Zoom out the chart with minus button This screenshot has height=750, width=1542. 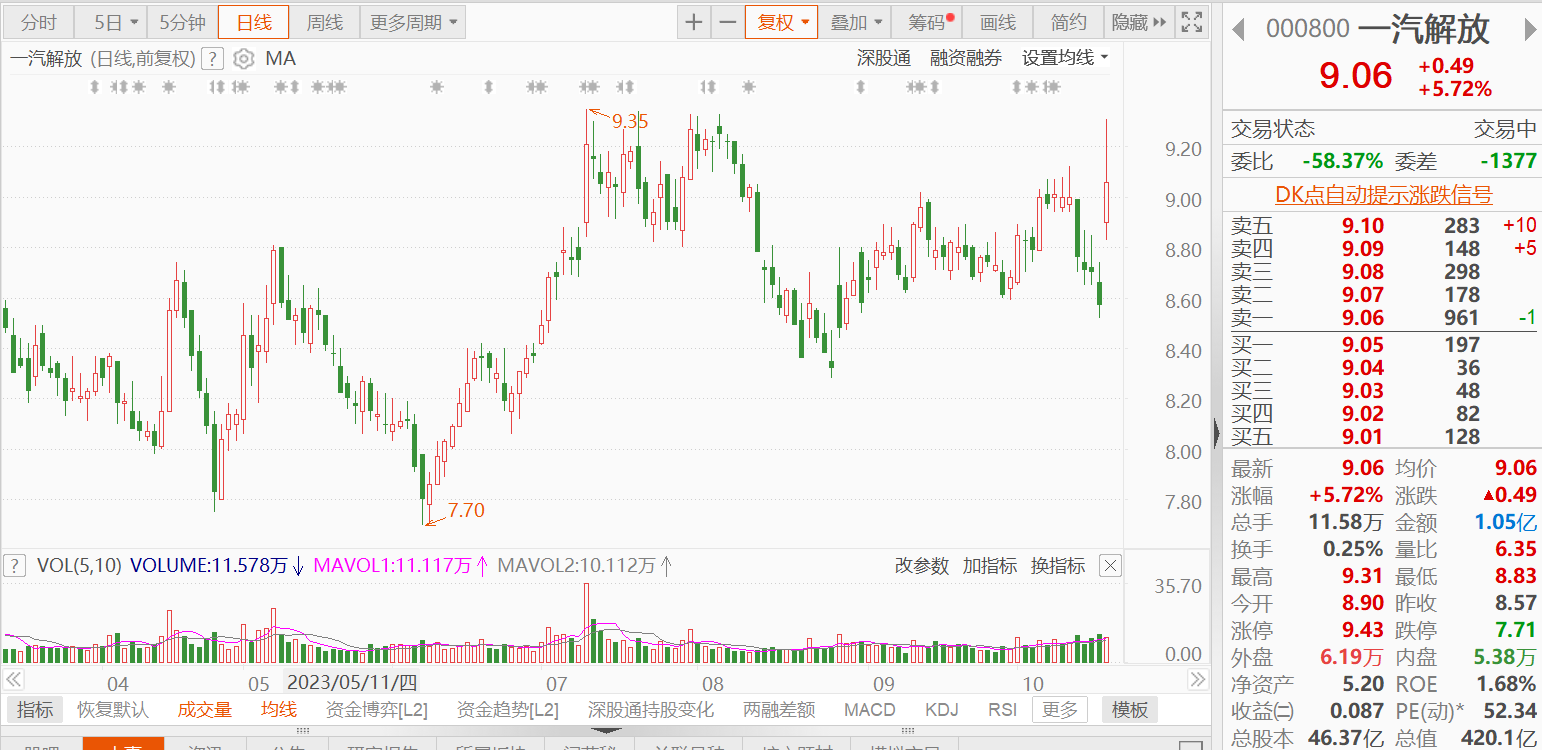727,22
